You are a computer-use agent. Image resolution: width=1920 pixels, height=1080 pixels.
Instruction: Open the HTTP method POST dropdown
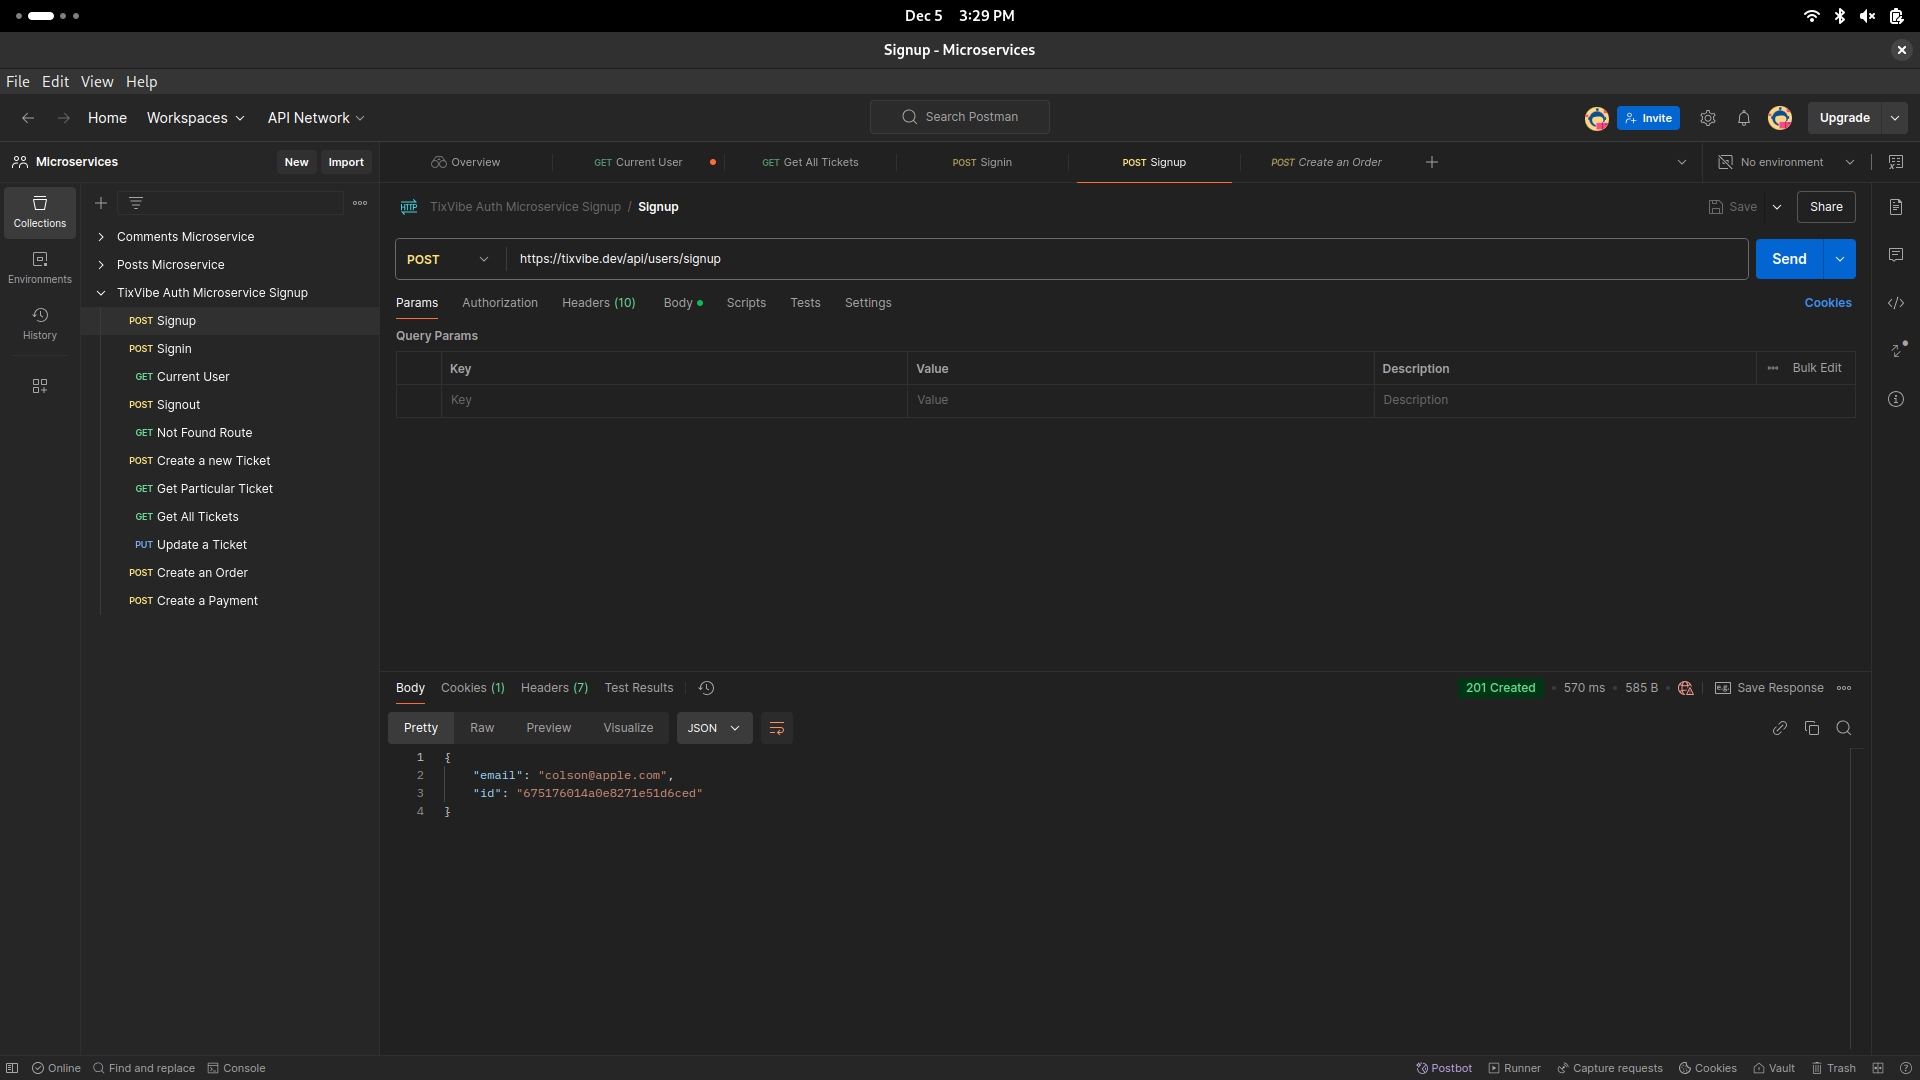point(449,259)
